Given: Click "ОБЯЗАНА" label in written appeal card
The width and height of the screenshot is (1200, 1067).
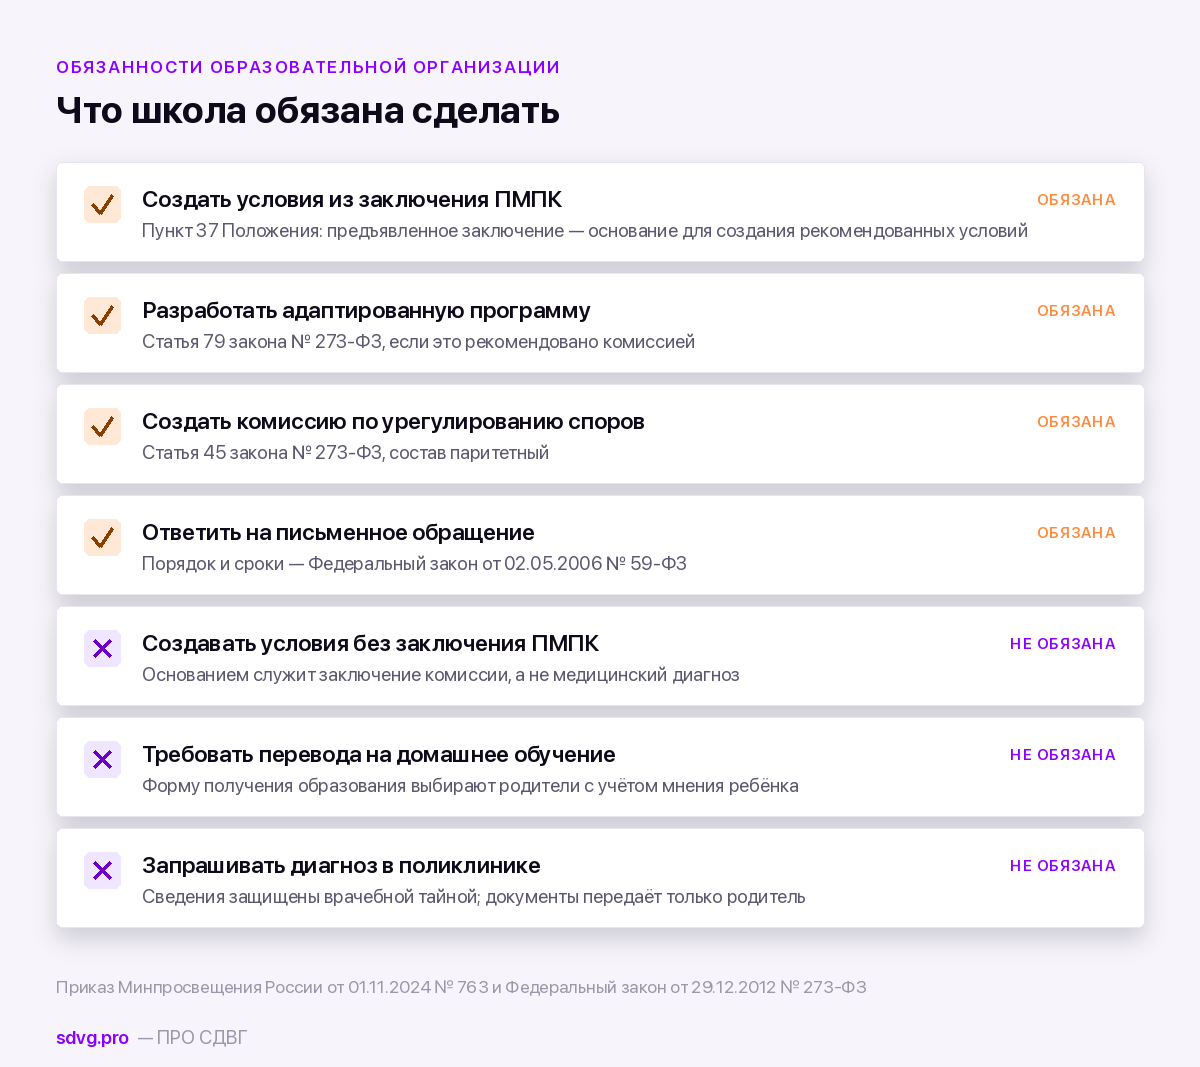Looking at the screenshot, I should tap(1076, 533).
